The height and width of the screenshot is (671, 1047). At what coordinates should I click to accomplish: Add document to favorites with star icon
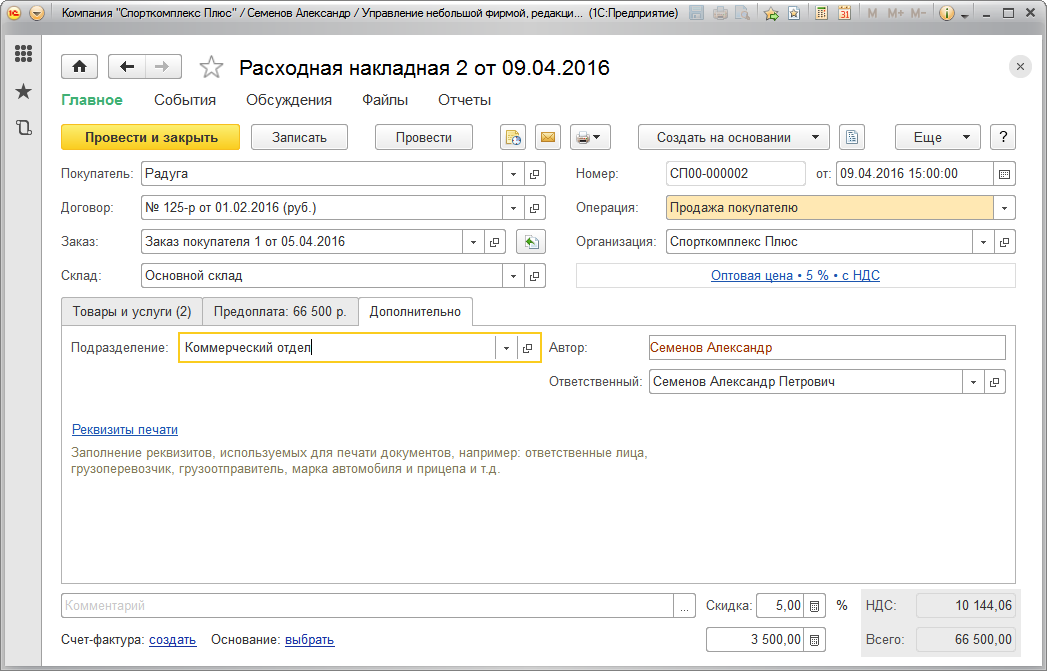[211, 67]
